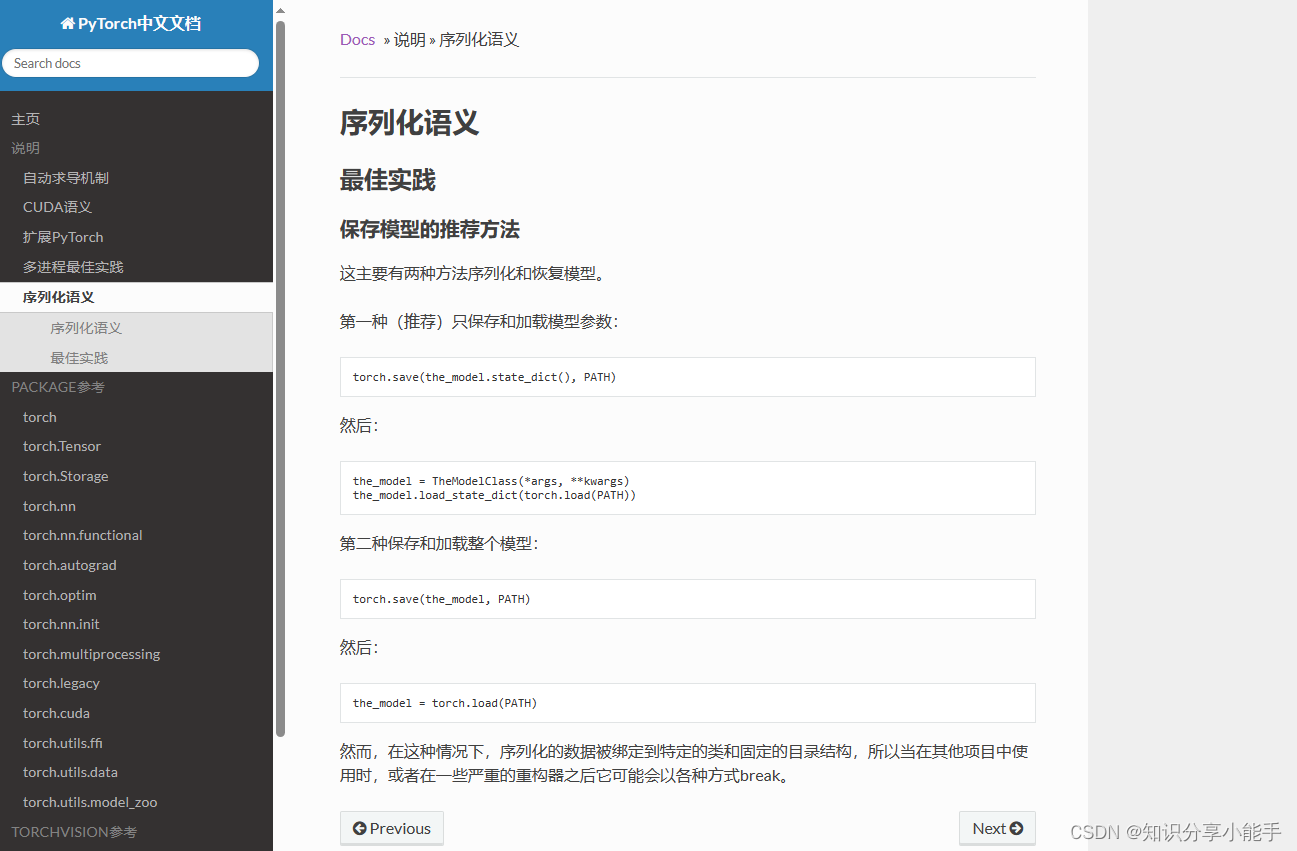1297x851 pixels.
Task: Click the 保存模型的推荐方法 subheading
Action: [430, 230]
